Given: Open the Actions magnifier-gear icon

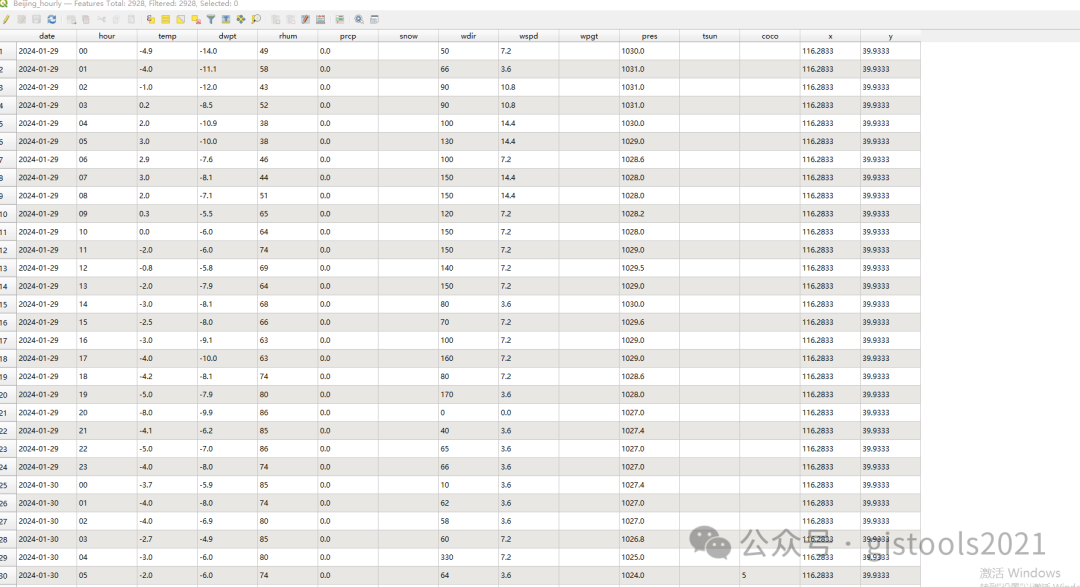Looking at the screenshot, I should [x=359, y=19].
